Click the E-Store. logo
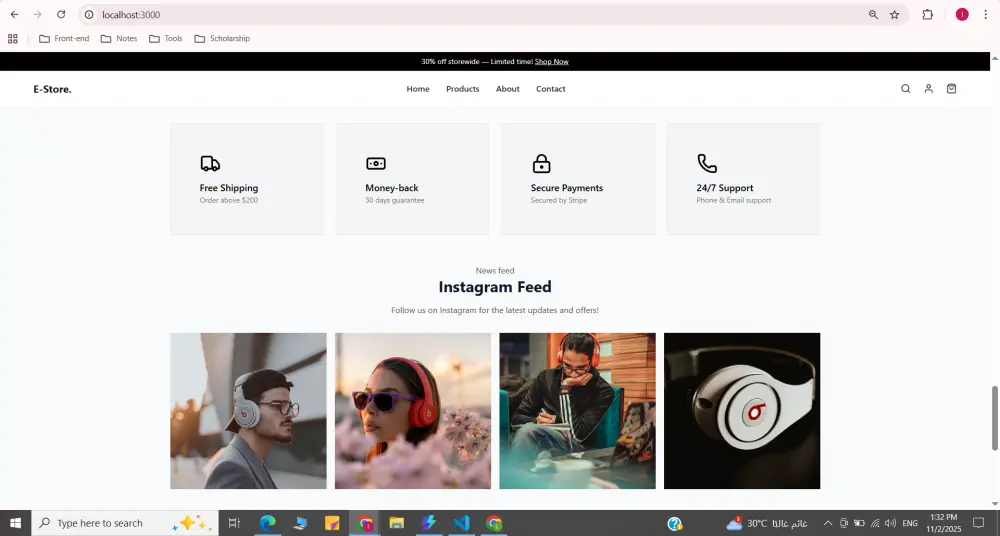 tap(52, 89)
